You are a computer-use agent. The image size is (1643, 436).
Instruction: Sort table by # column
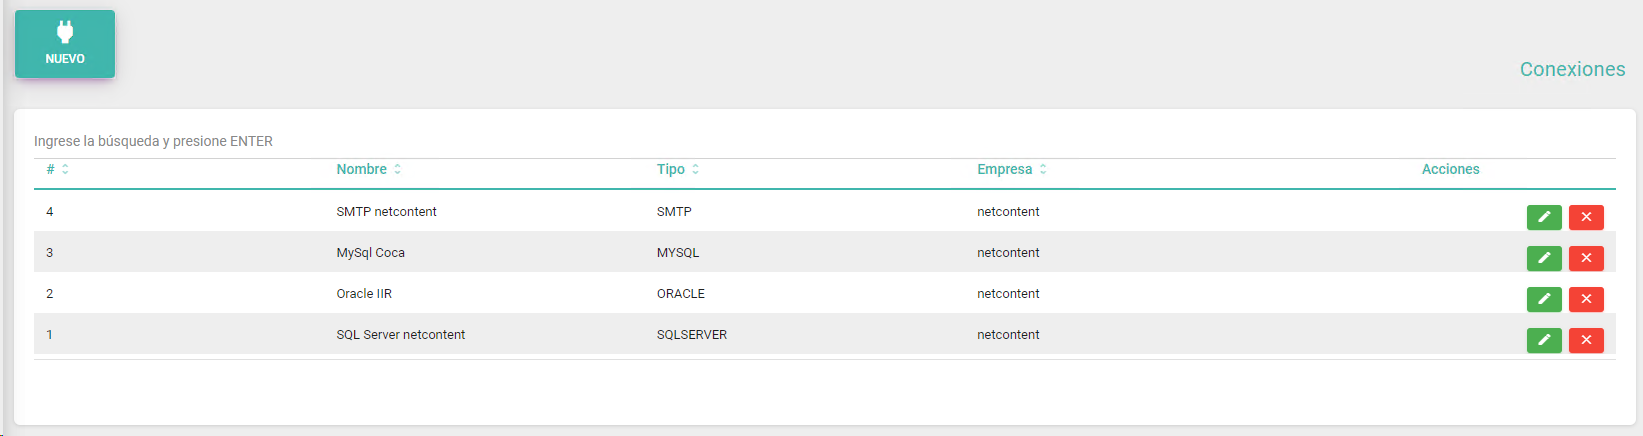pos(57,169)
